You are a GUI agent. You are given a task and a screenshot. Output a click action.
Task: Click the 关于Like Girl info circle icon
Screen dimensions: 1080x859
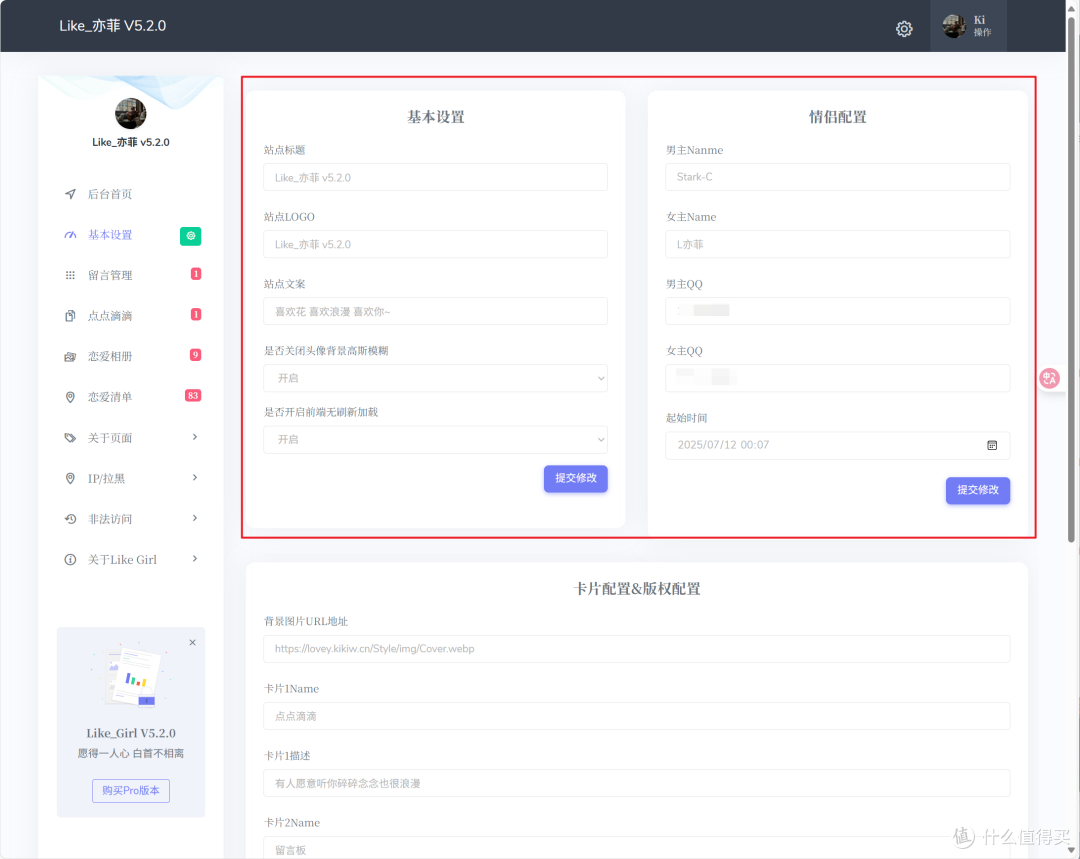pyautogui.click(x=70, y=560)
